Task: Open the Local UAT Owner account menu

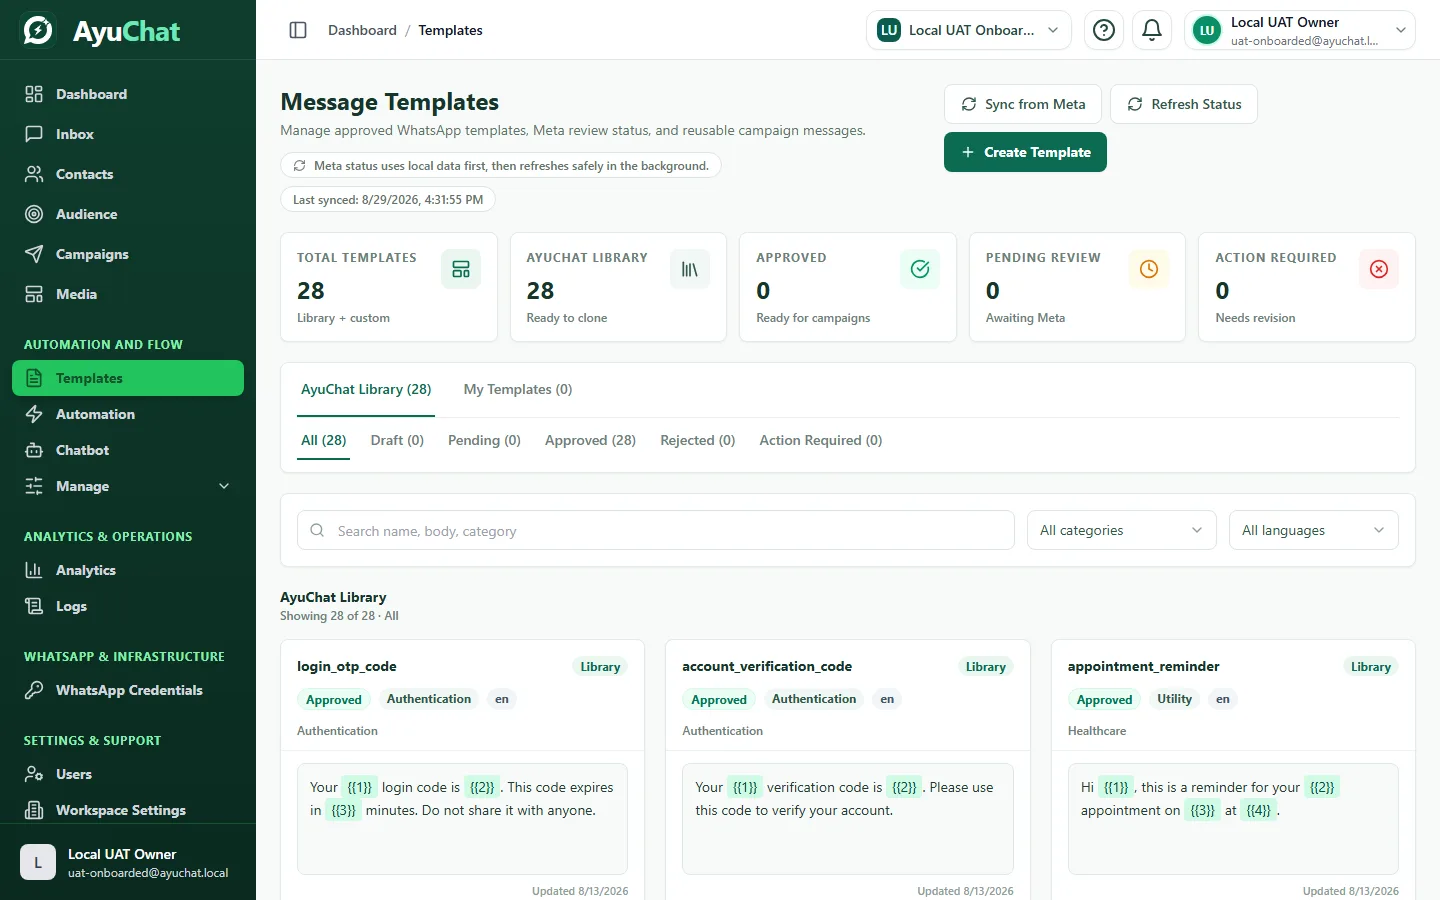Action: coord(1300,30)
